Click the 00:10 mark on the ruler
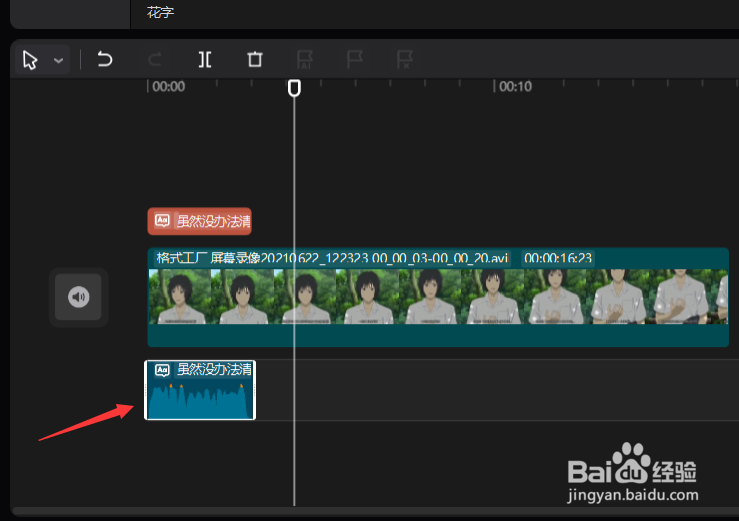This screenshot has height=521, width=739. tap(515, 86)
